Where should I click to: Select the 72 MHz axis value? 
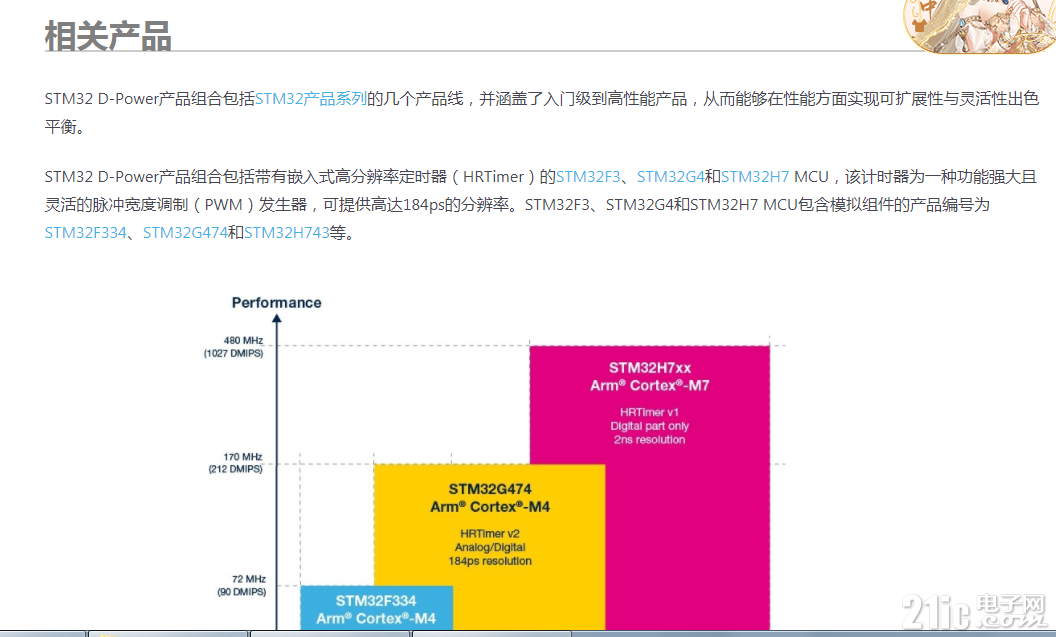(x=249, y=579)
